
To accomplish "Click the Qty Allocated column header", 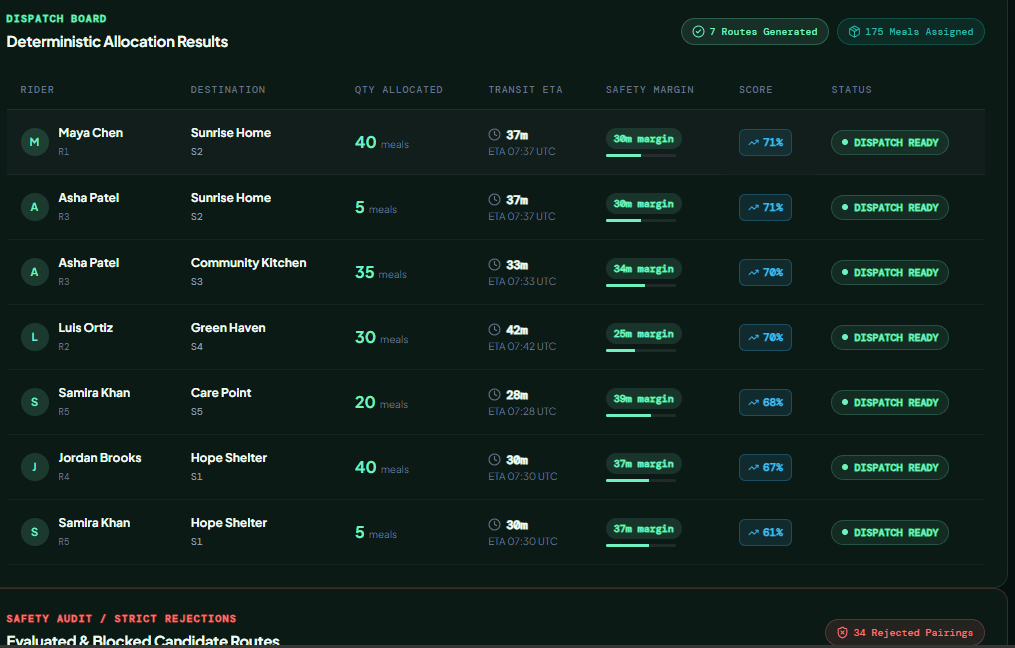I will click(399, 89).
